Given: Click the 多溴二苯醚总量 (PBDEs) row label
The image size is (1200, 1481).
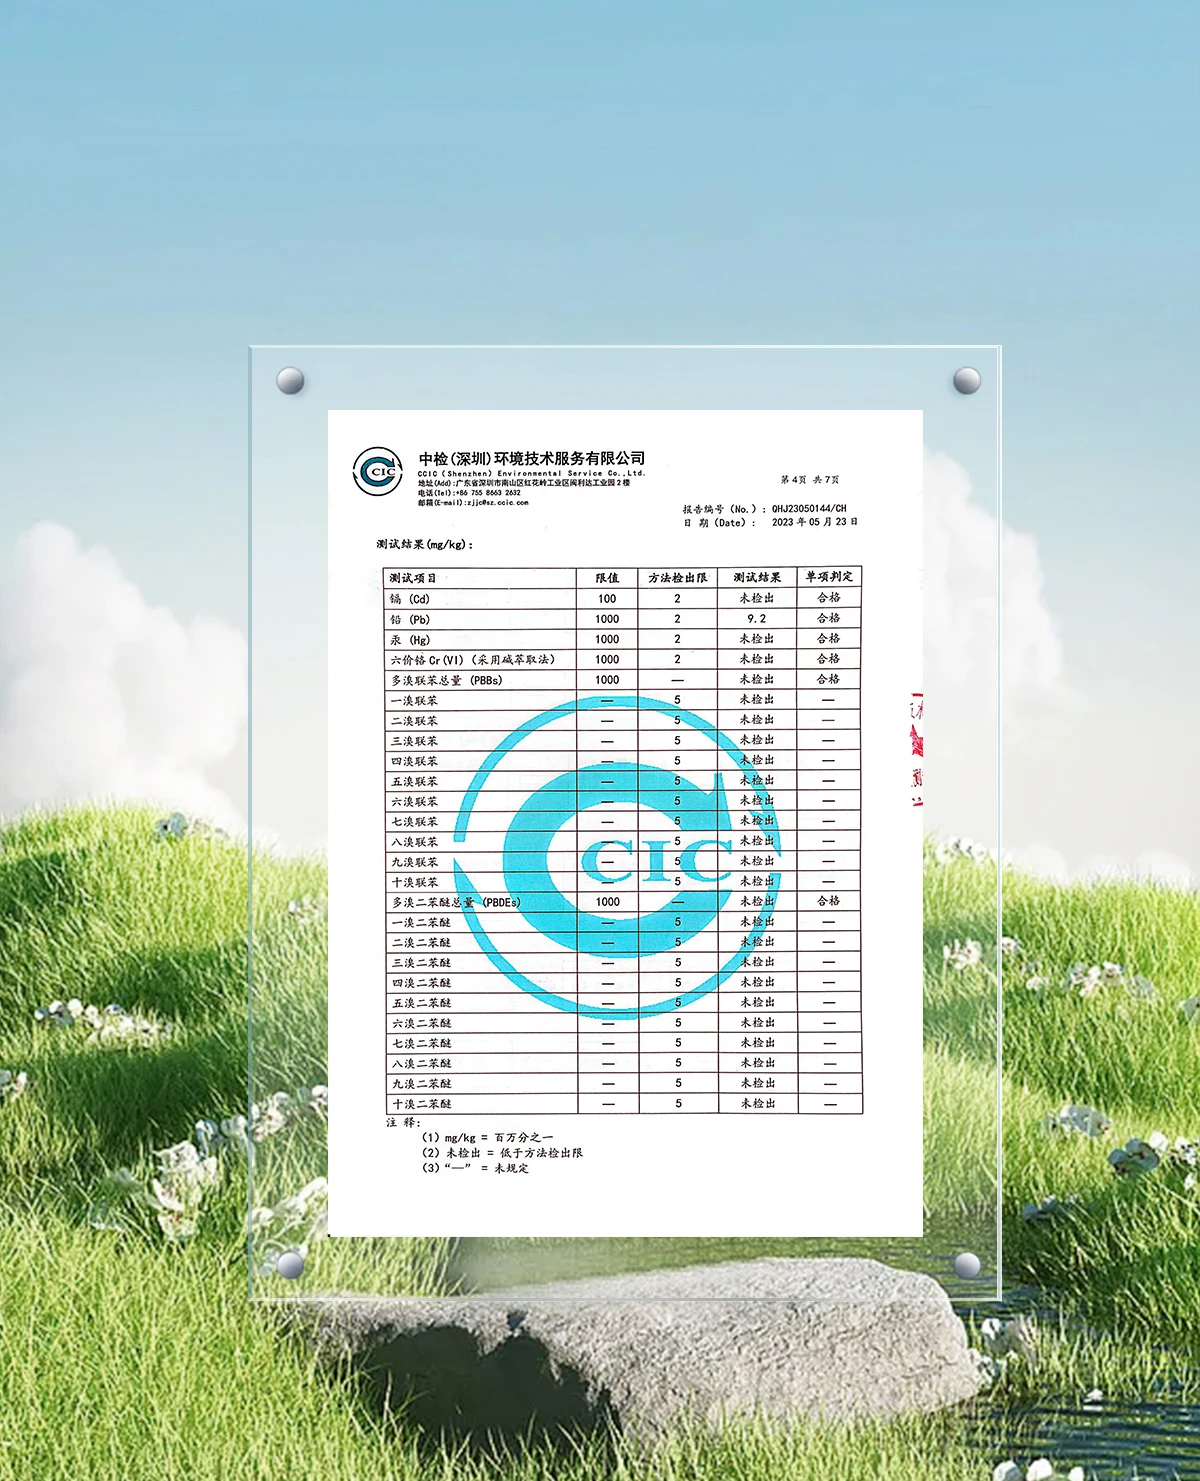Looking at the screenshot, I should point(456,902).
